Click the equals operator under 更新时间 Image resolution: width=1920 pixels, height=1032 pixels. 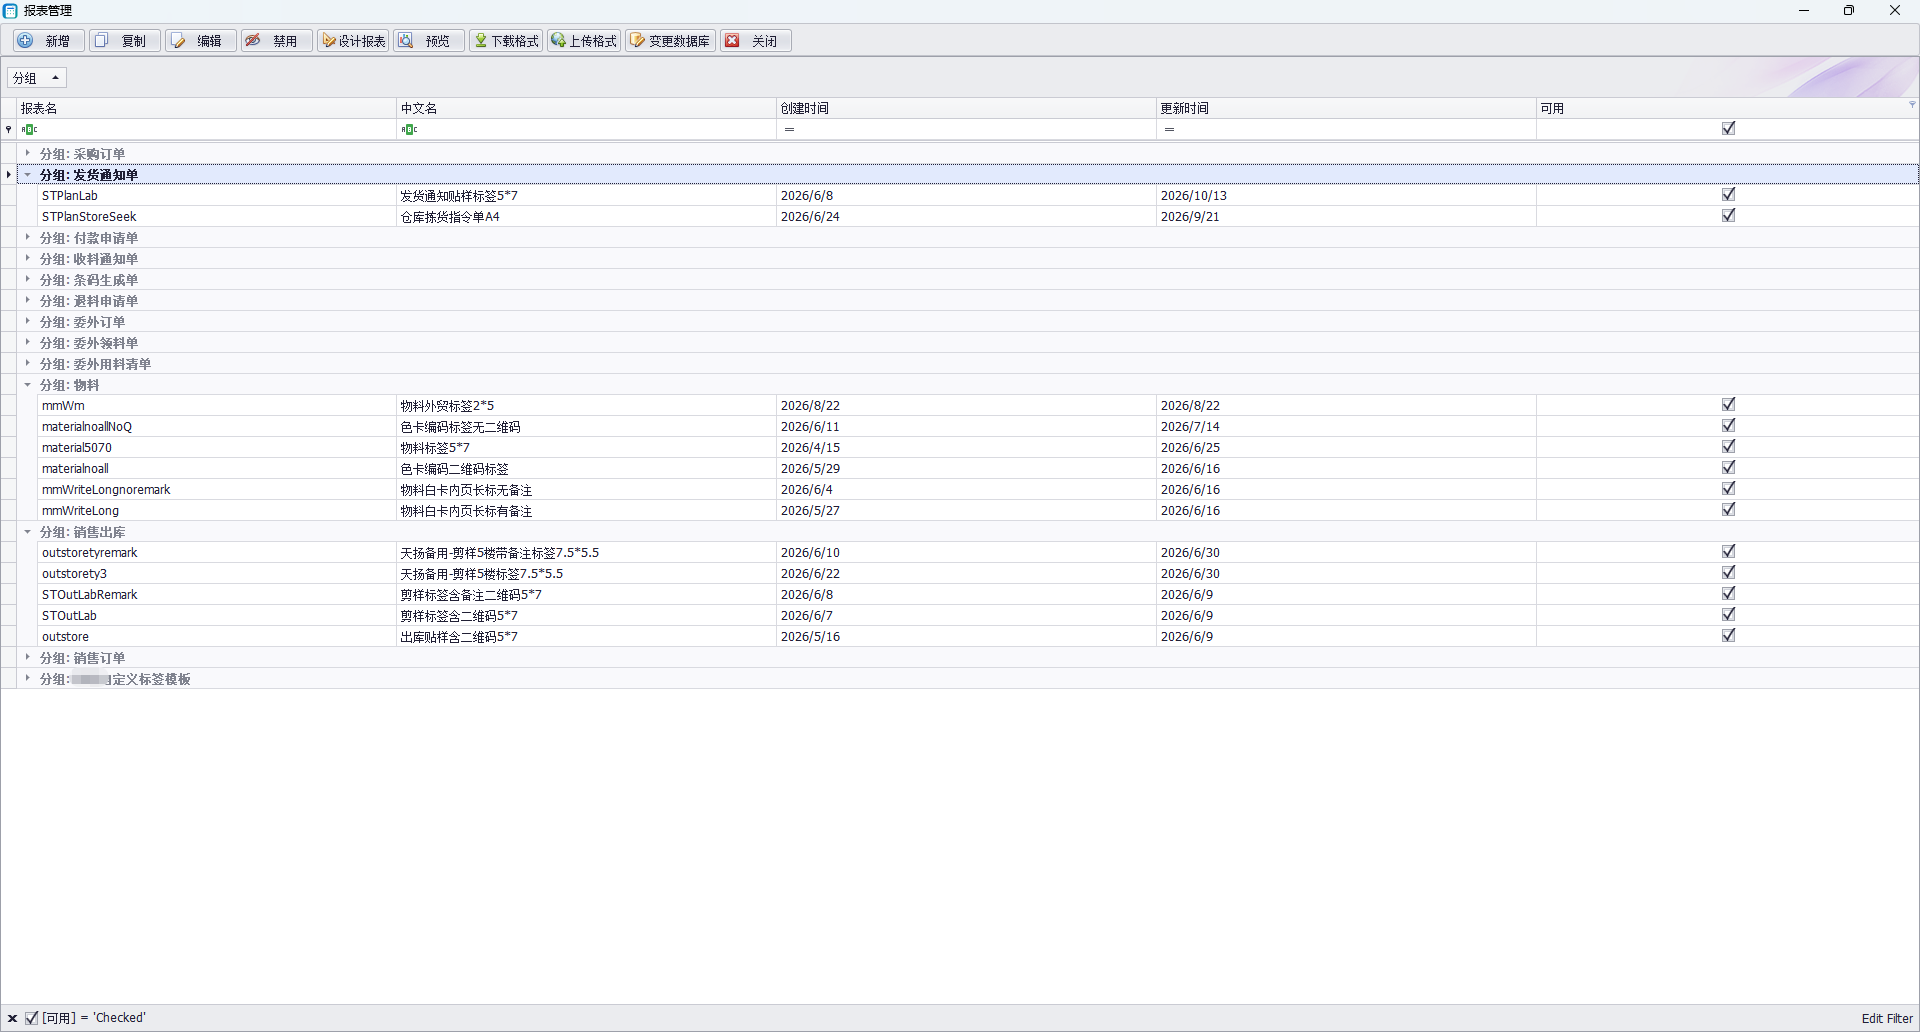(x=1169, y=129)
